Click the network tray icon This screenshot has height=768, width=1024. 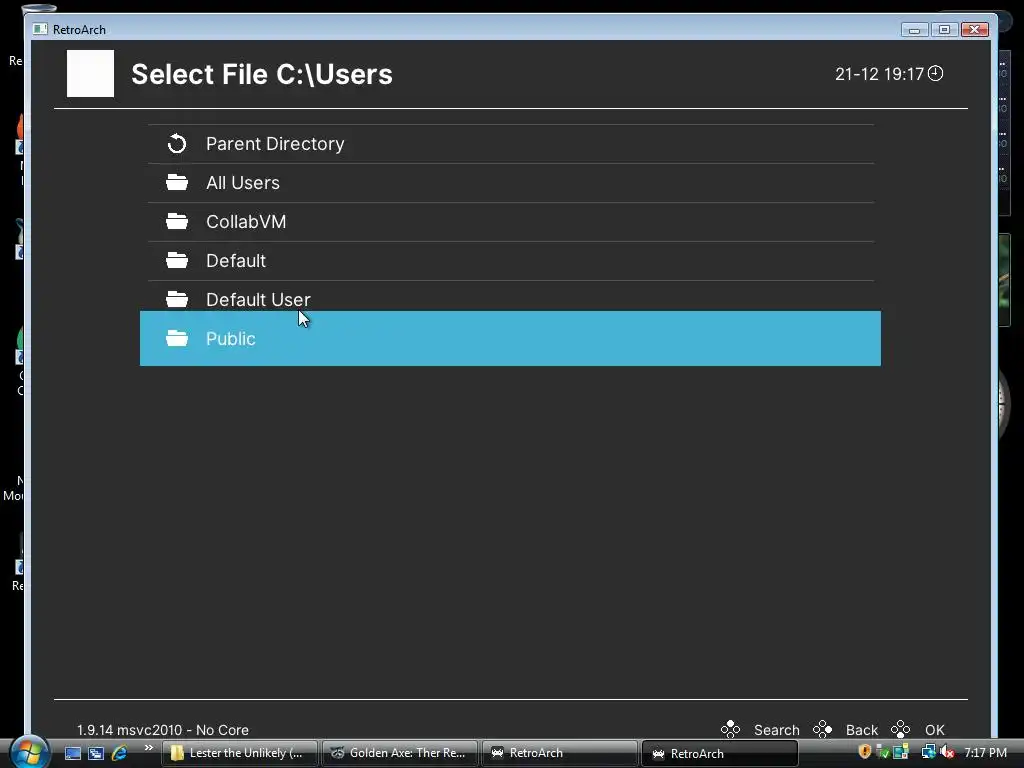pyautogui.click(x=928, y=752)
